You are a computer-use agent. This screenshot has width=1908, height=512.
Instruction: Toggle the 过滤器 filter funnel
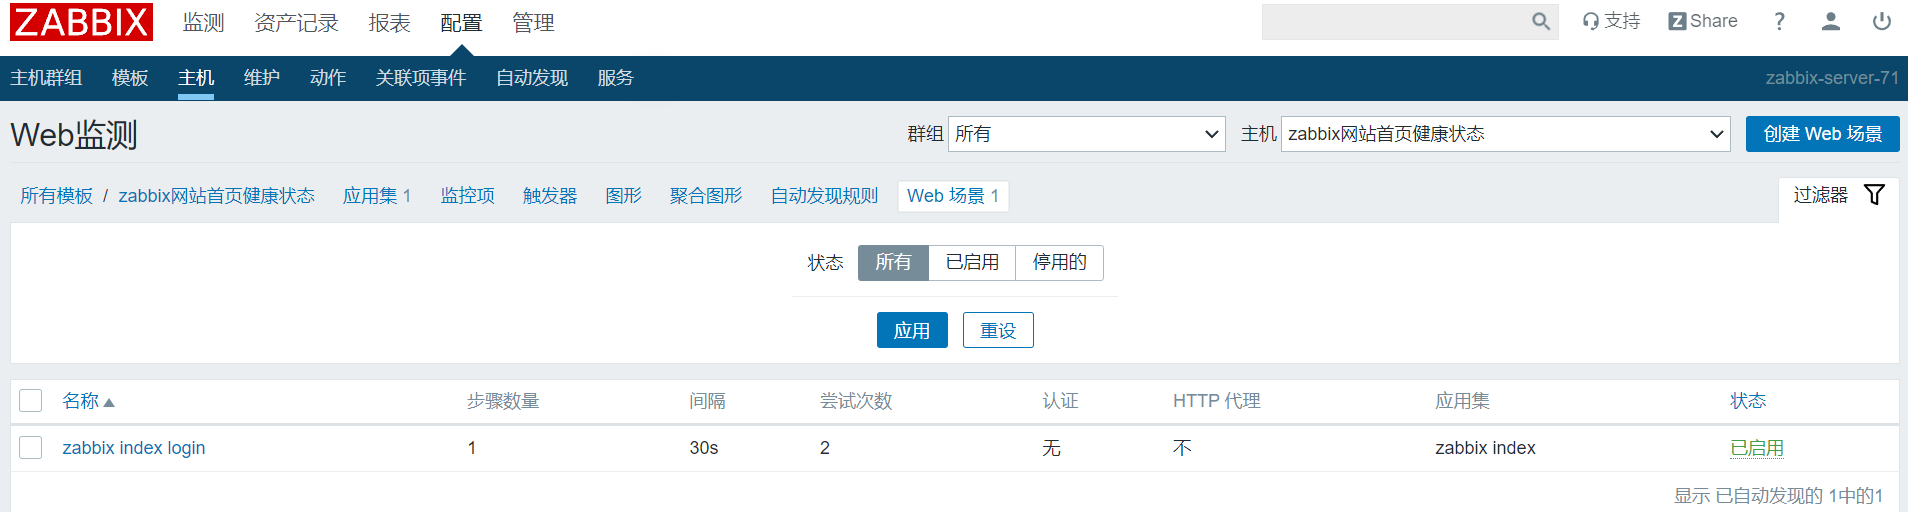(x=1875, y=195)
